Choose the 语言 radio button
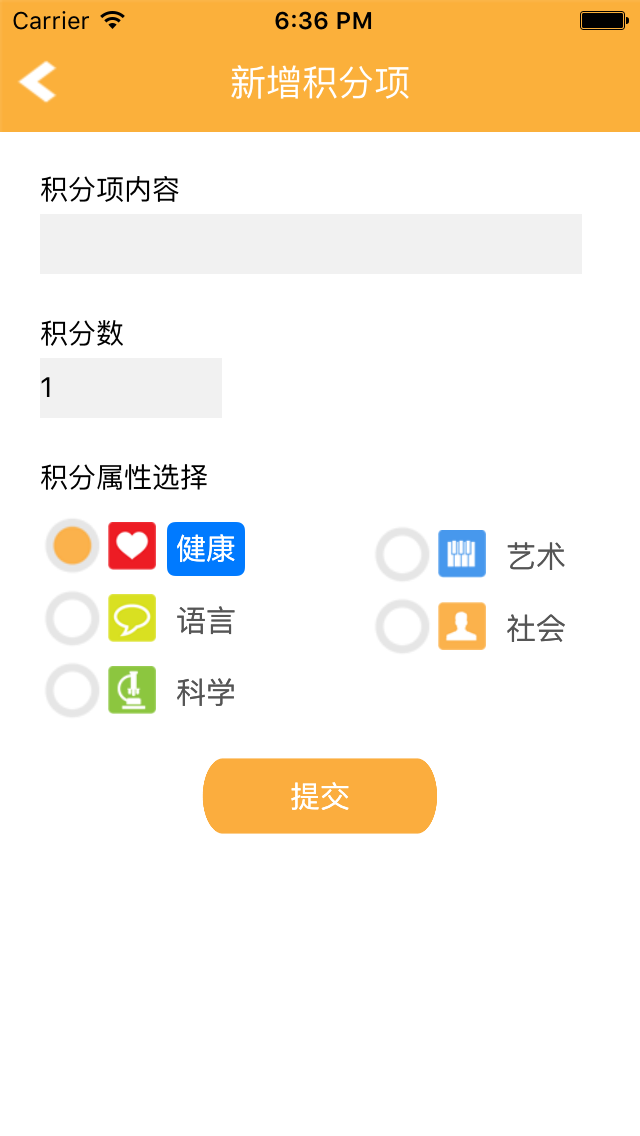This screenshot has width=640, height=1136. [71, 619]
